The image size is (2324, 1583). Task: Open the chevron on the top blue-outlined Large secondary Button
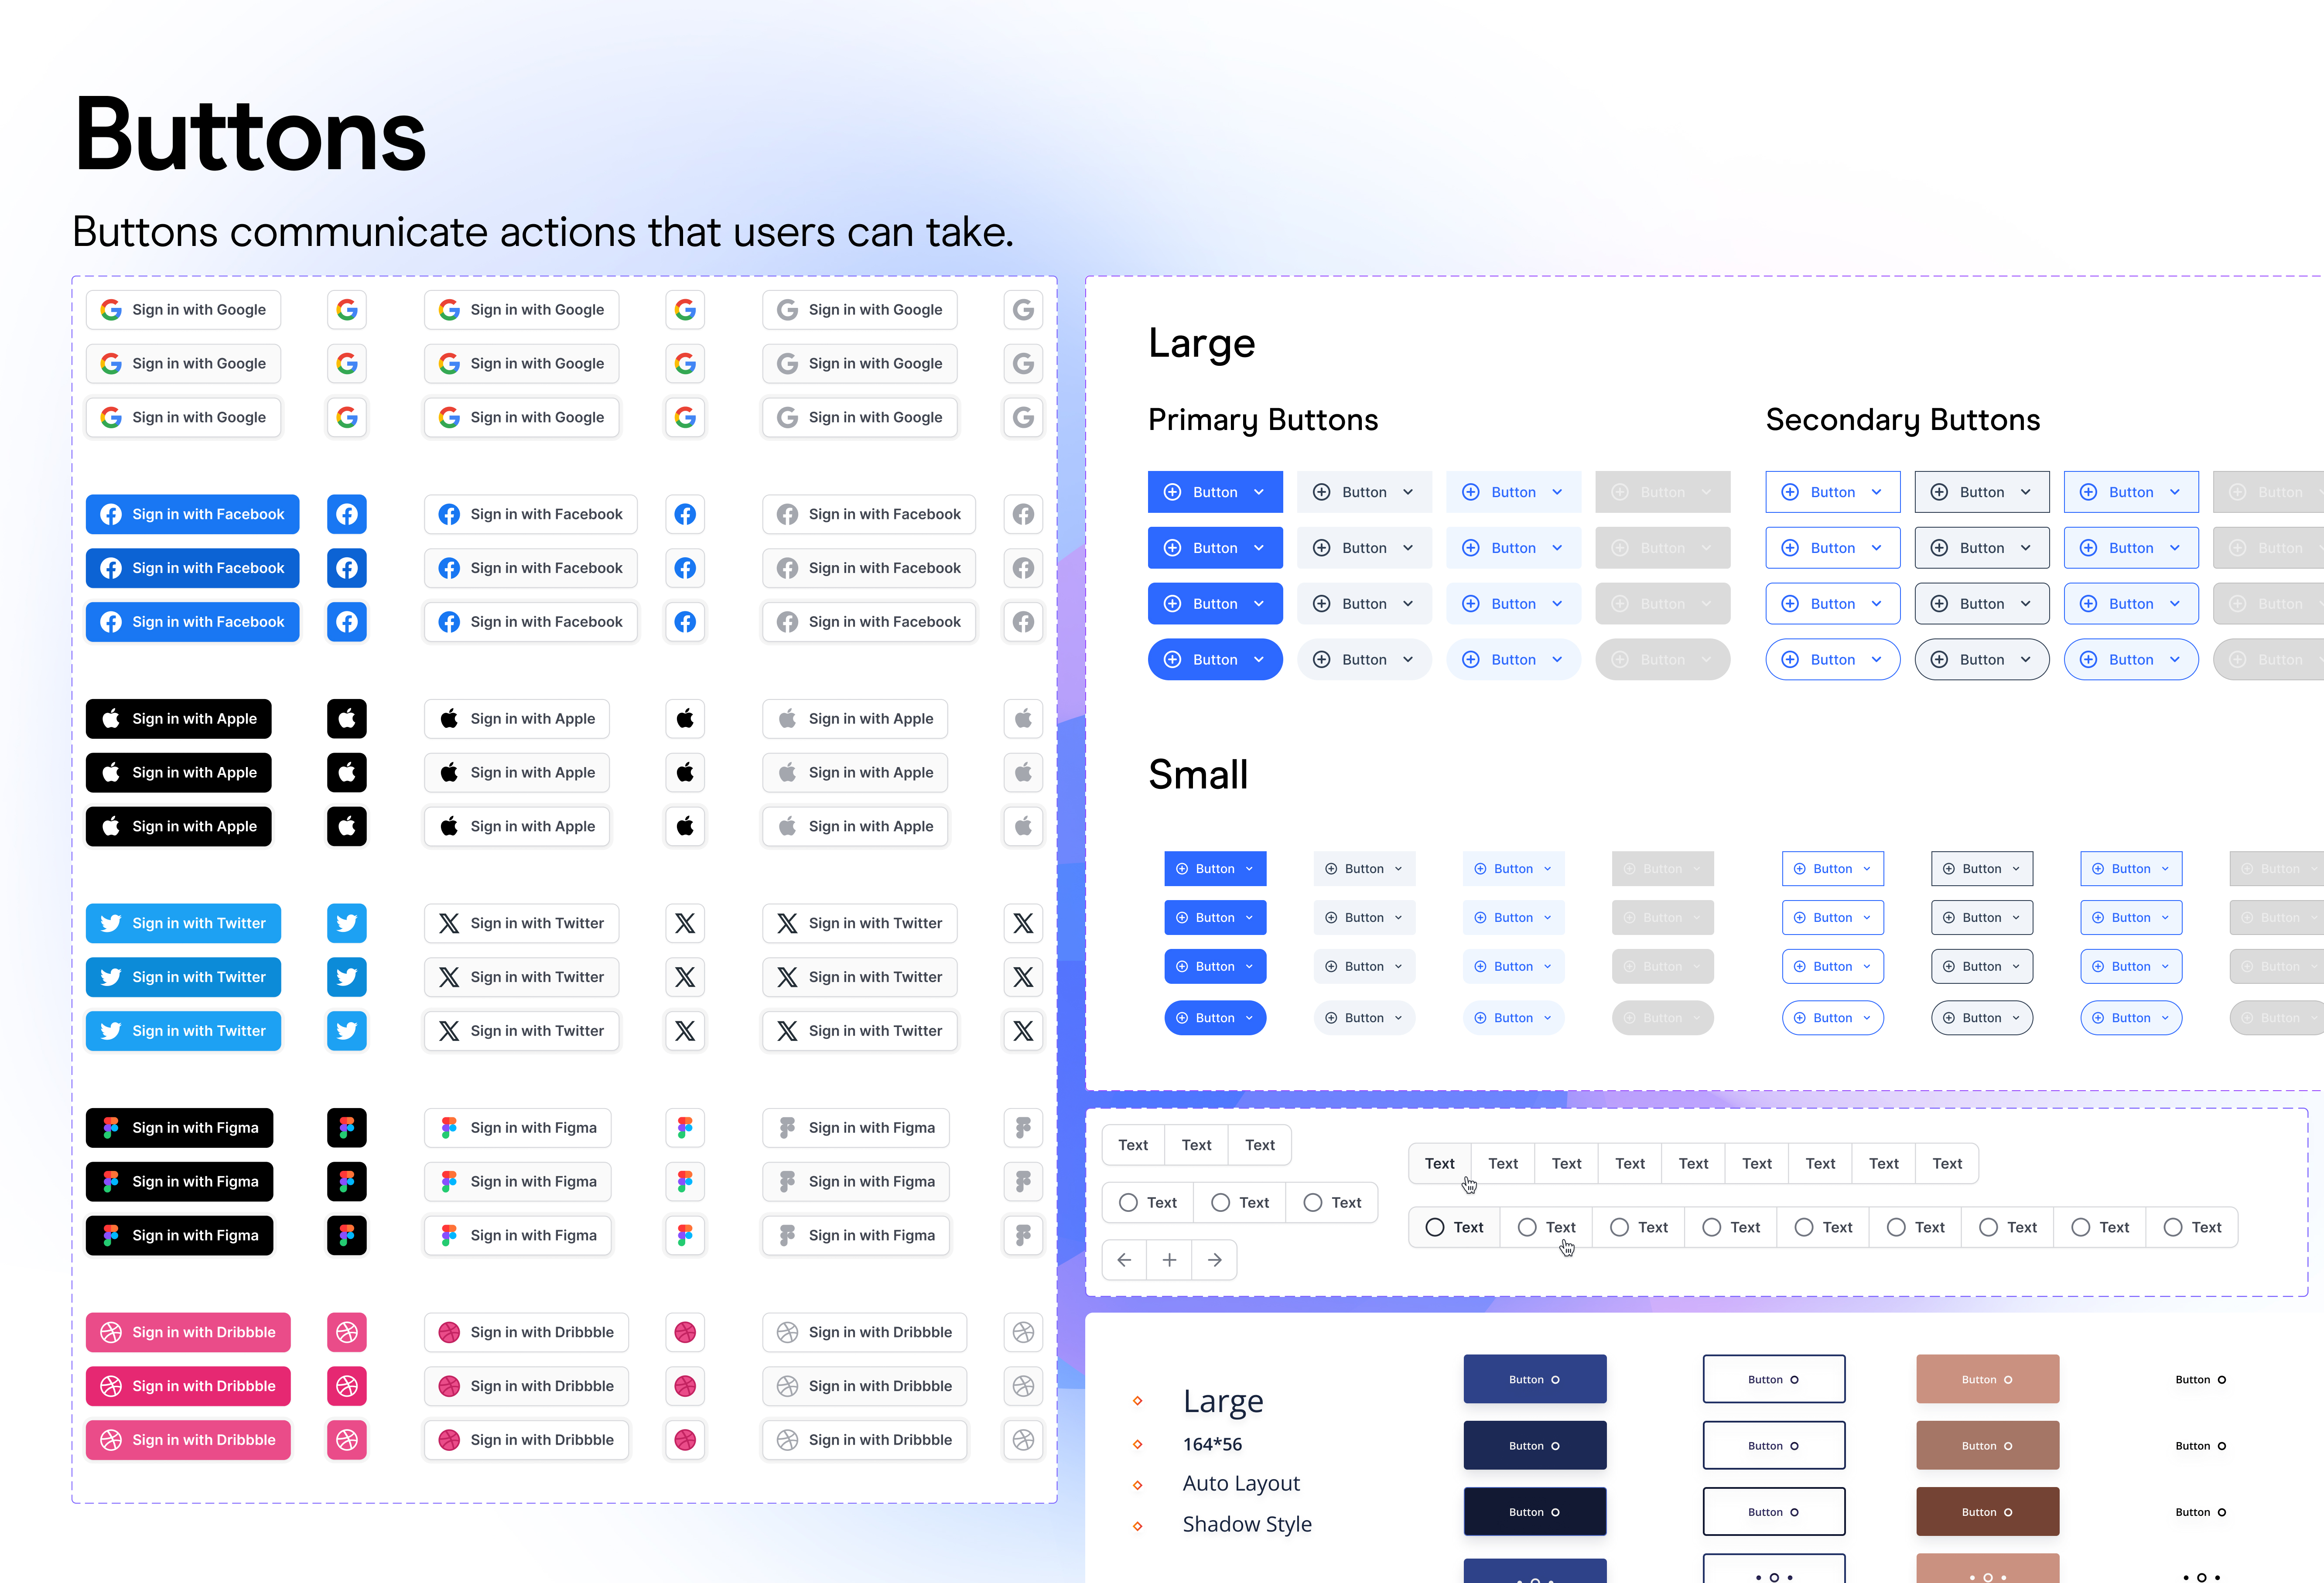1877,492
